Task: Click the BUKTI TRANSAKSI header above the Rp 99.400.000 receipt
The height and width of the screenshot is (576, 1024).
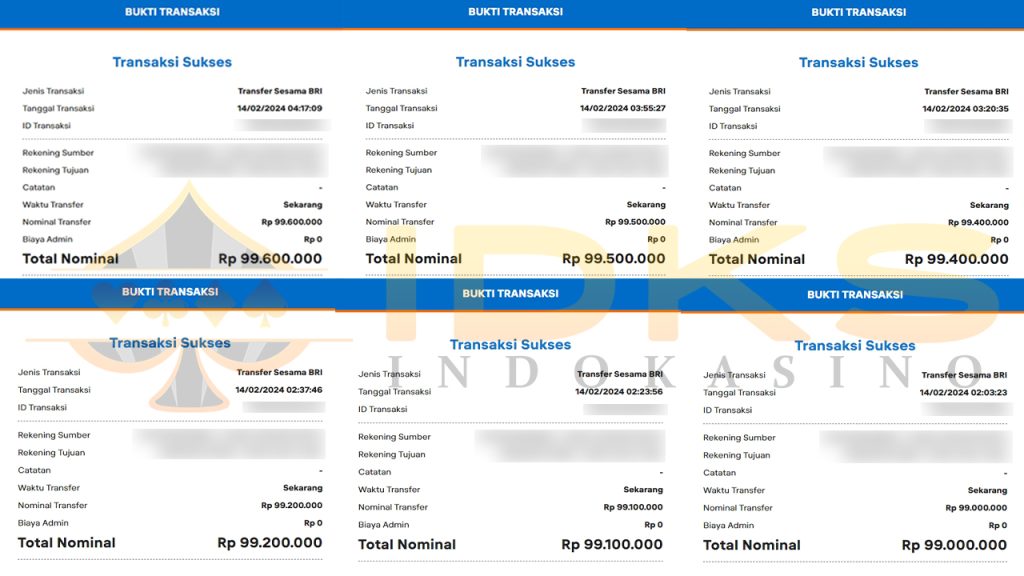Action: [859, 12]
